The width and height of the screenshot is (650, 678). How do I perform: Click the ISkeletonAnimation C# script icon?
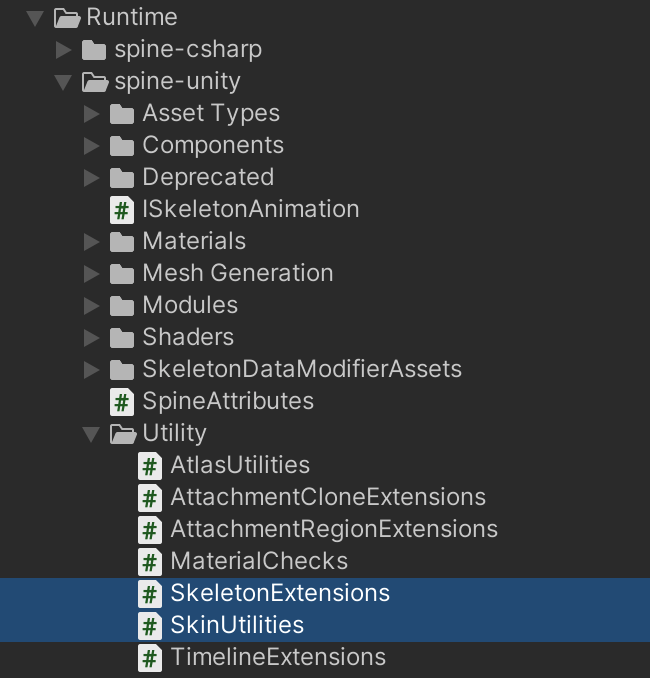pos(122,210)
